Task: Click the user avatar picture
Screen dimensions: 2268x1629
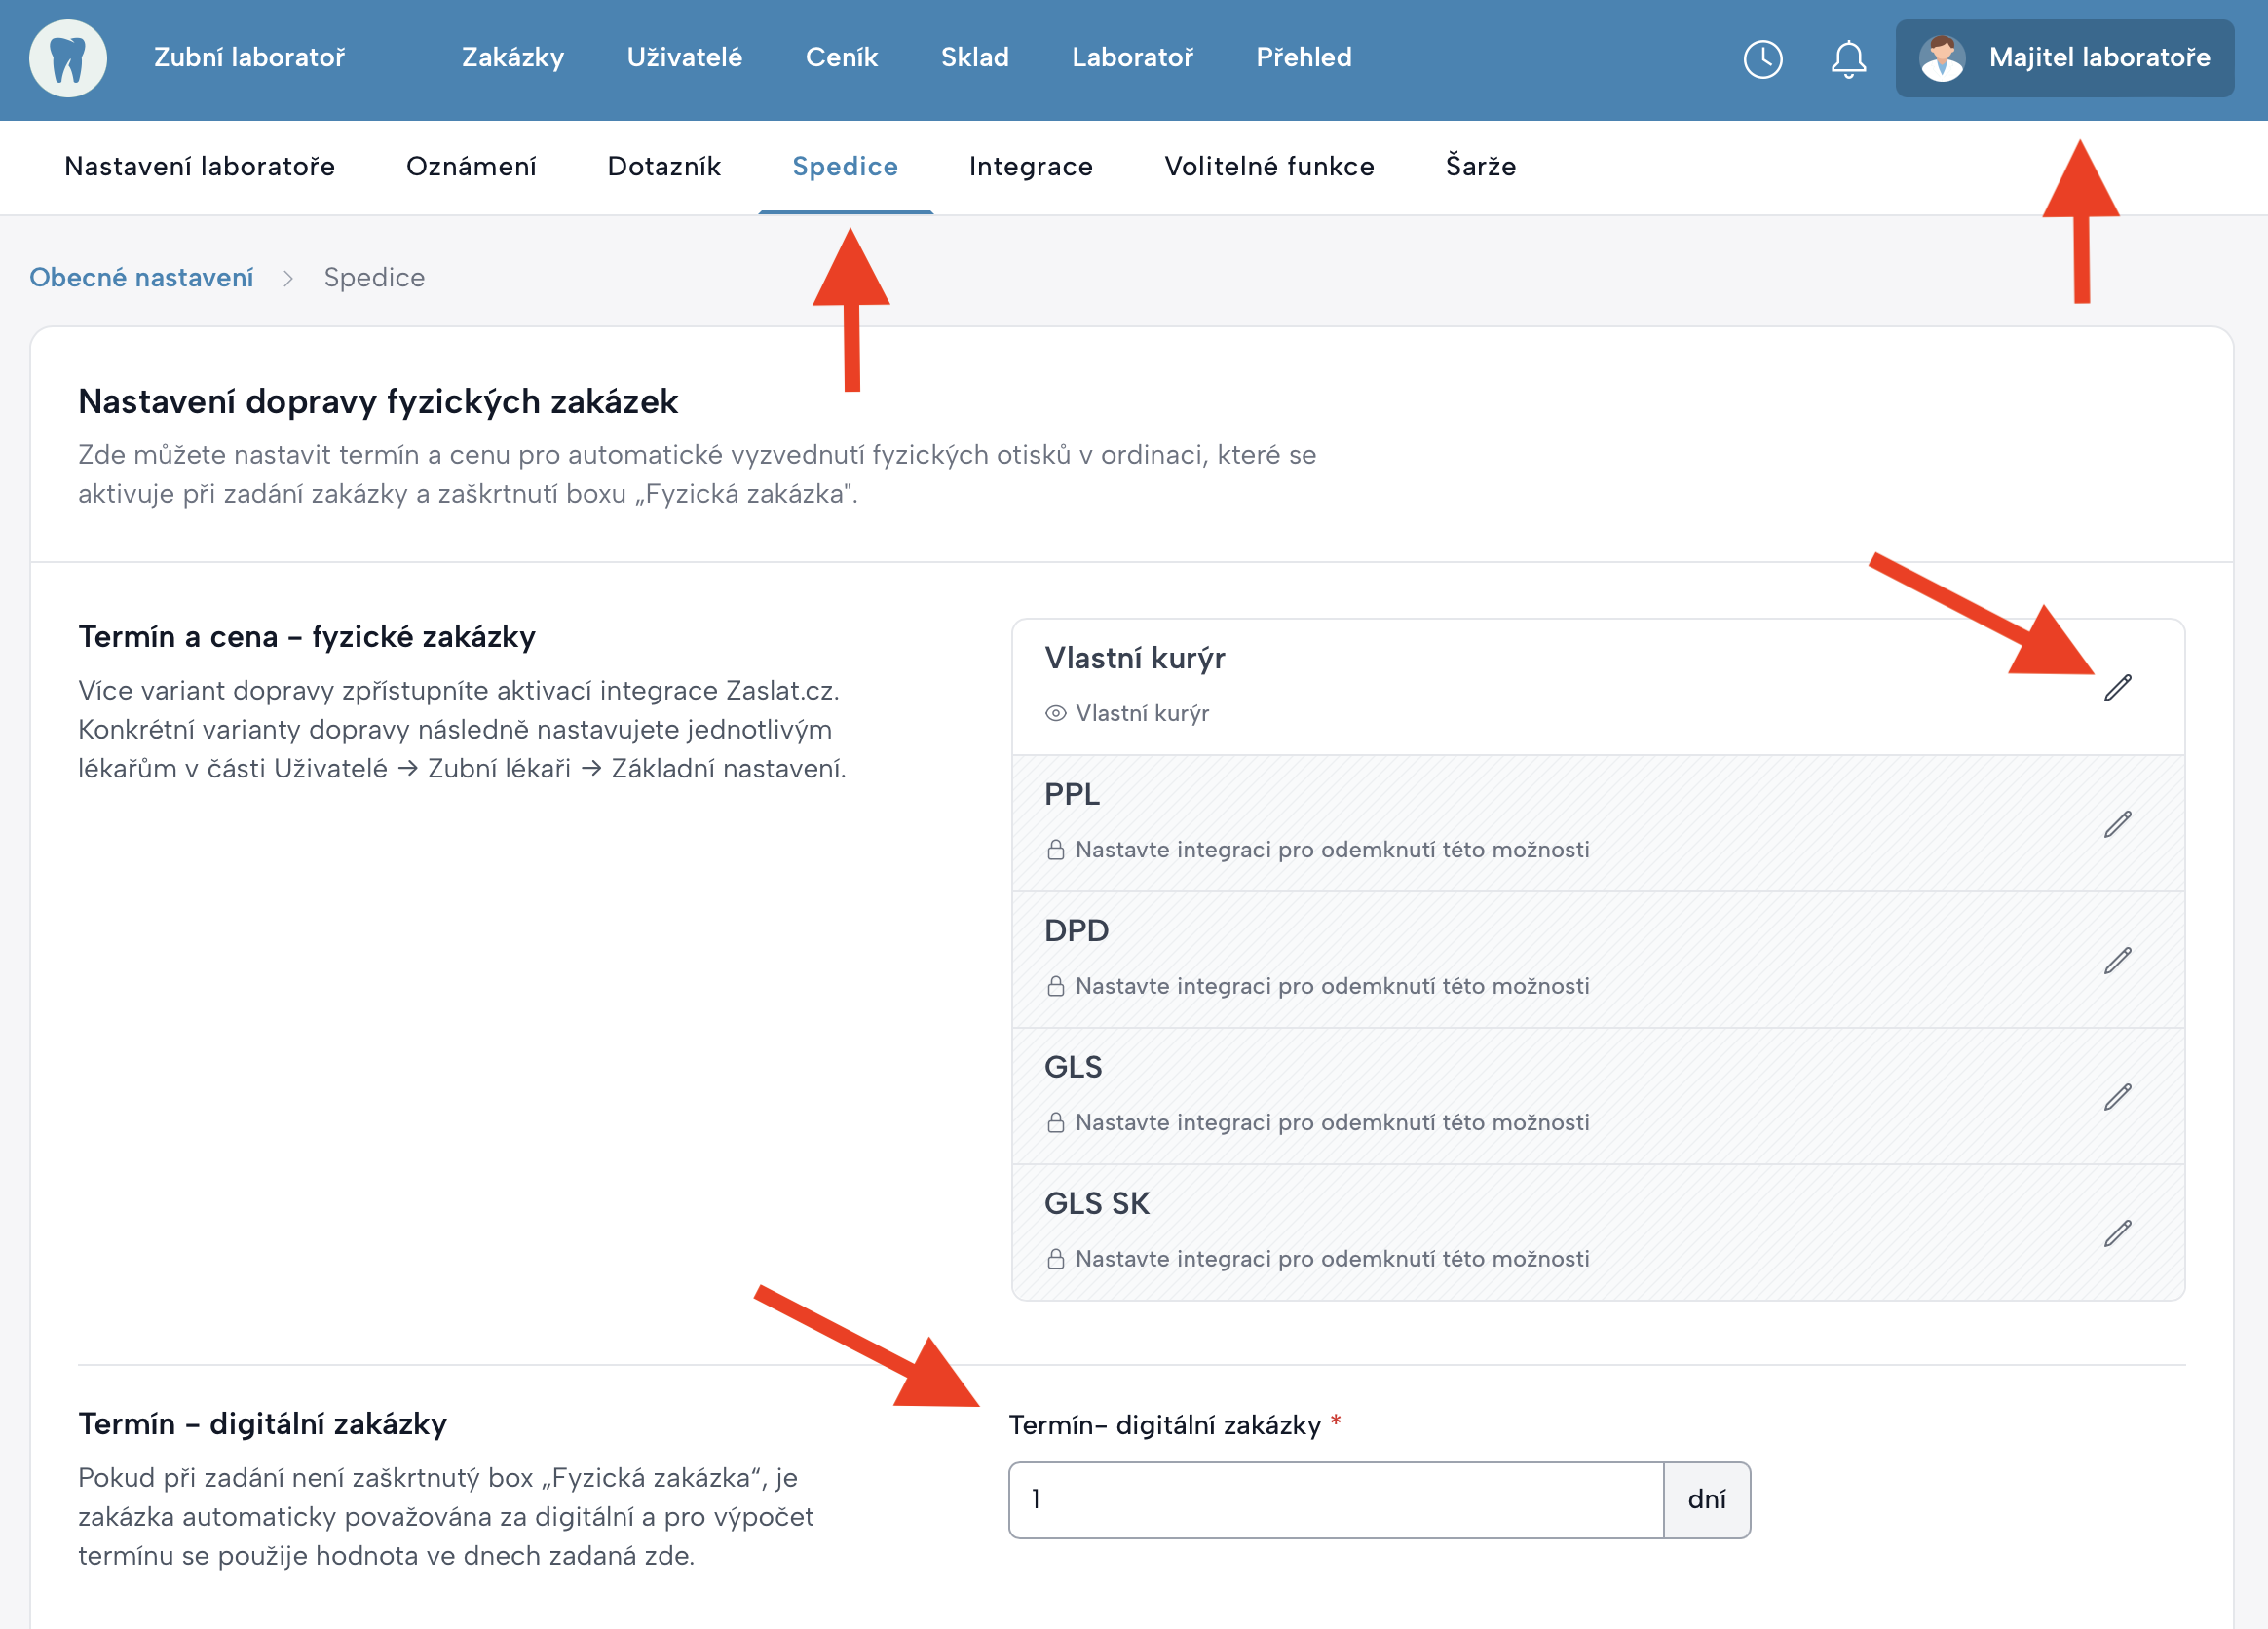Action: [1941, 58]
